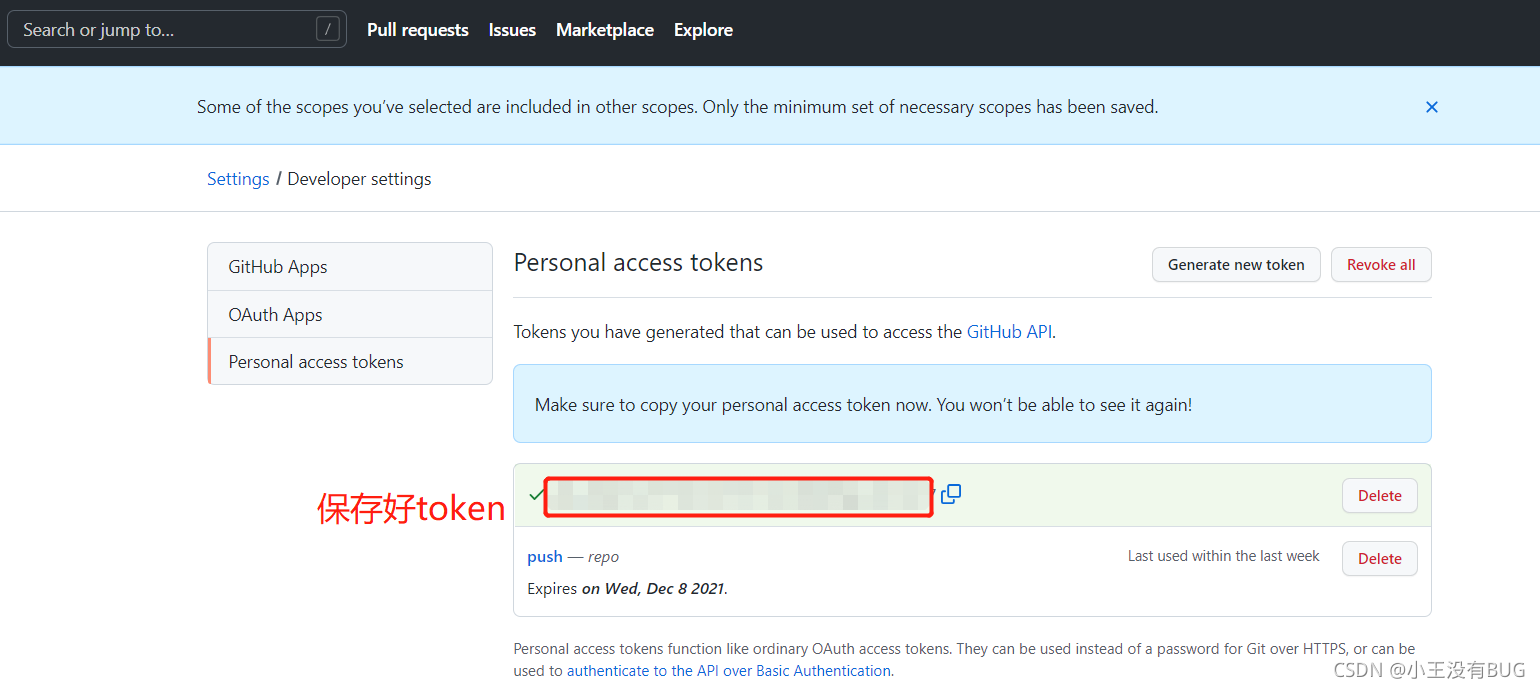Open Issues in the top navigation
This screenshot has height=688, width=1540.
pyautogui.click(x=512, y=30)
